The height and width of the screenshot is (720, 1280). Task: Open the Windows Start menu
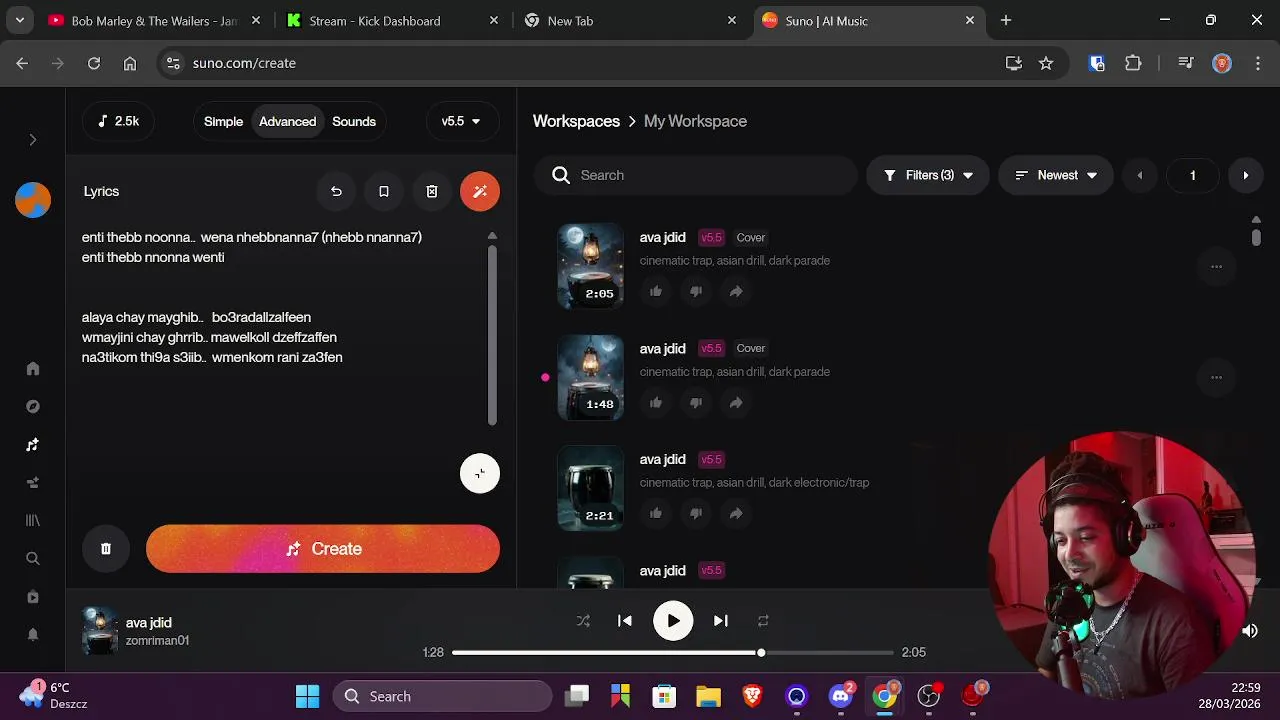coord(307,696)
